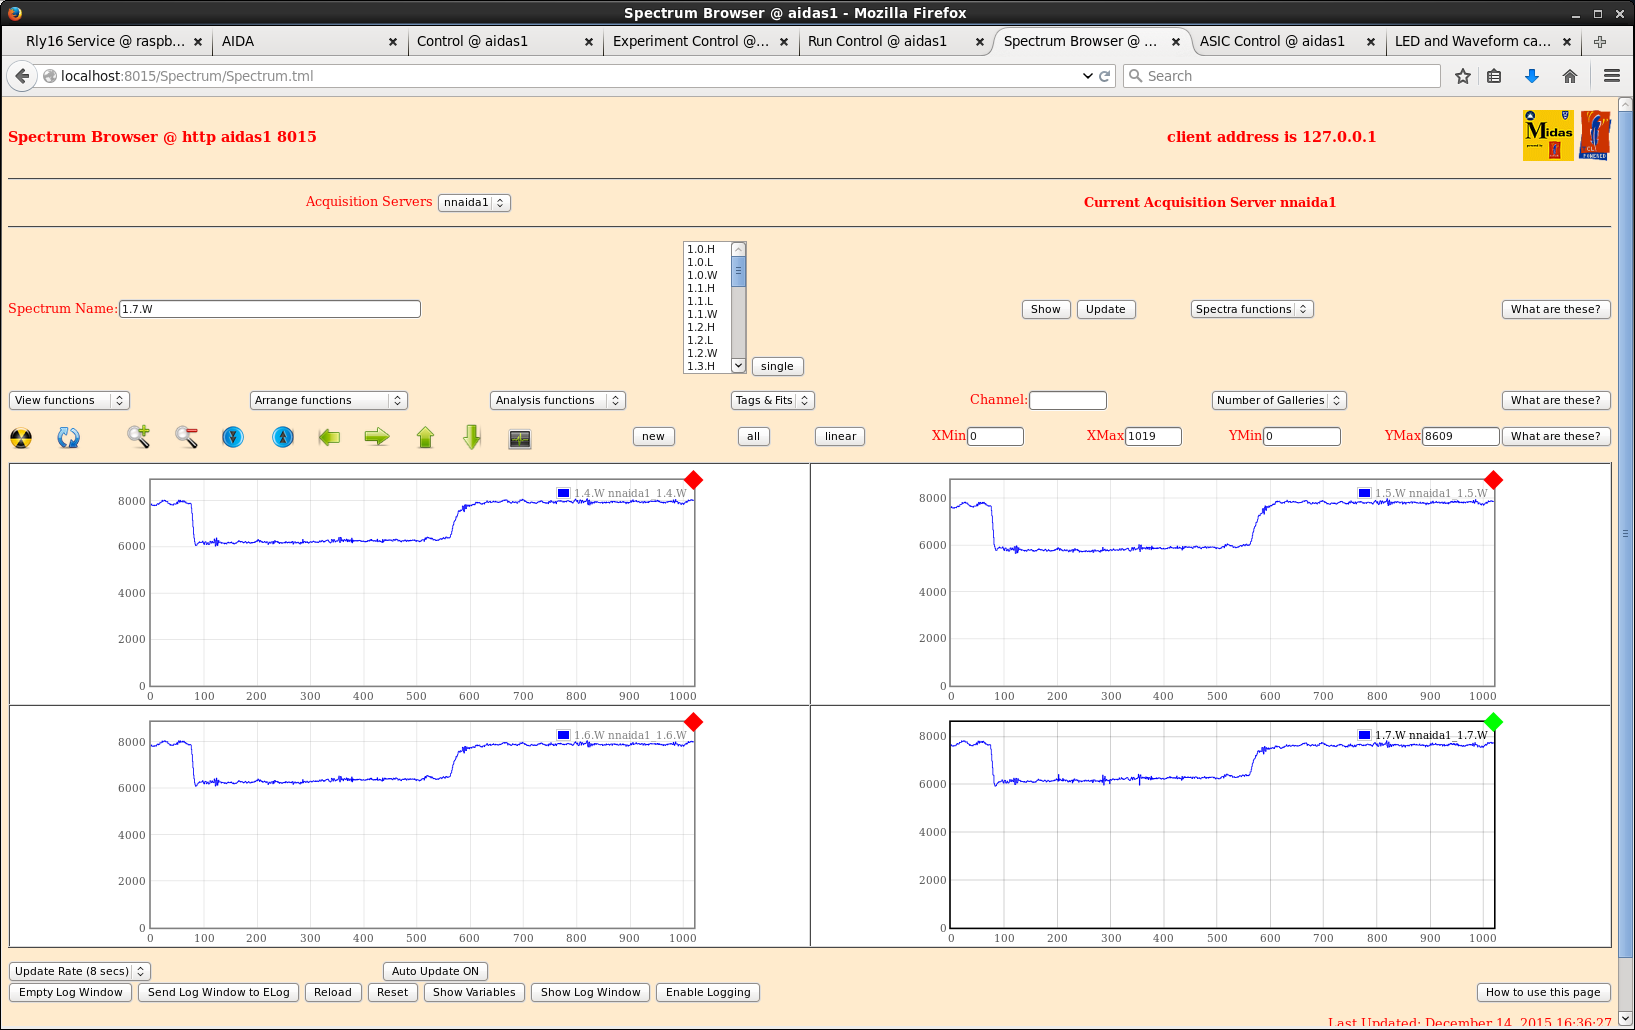1635x1030 pixels.
Task: Open the Number of Galleries dropdown
Action: (1279, 400)
